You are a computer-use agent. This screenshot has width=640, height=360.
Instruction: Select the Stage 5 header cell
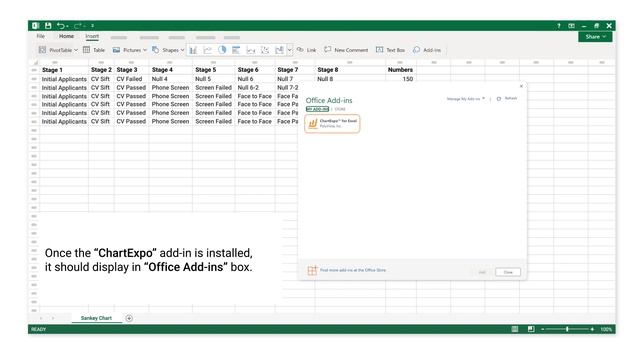pyautogui.click(x=213, y=70)
